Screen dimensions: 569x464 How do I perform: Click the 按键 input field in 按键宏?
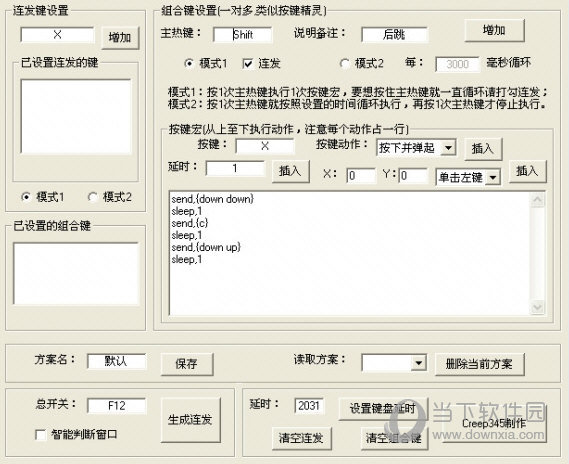(x=265, y=146)
